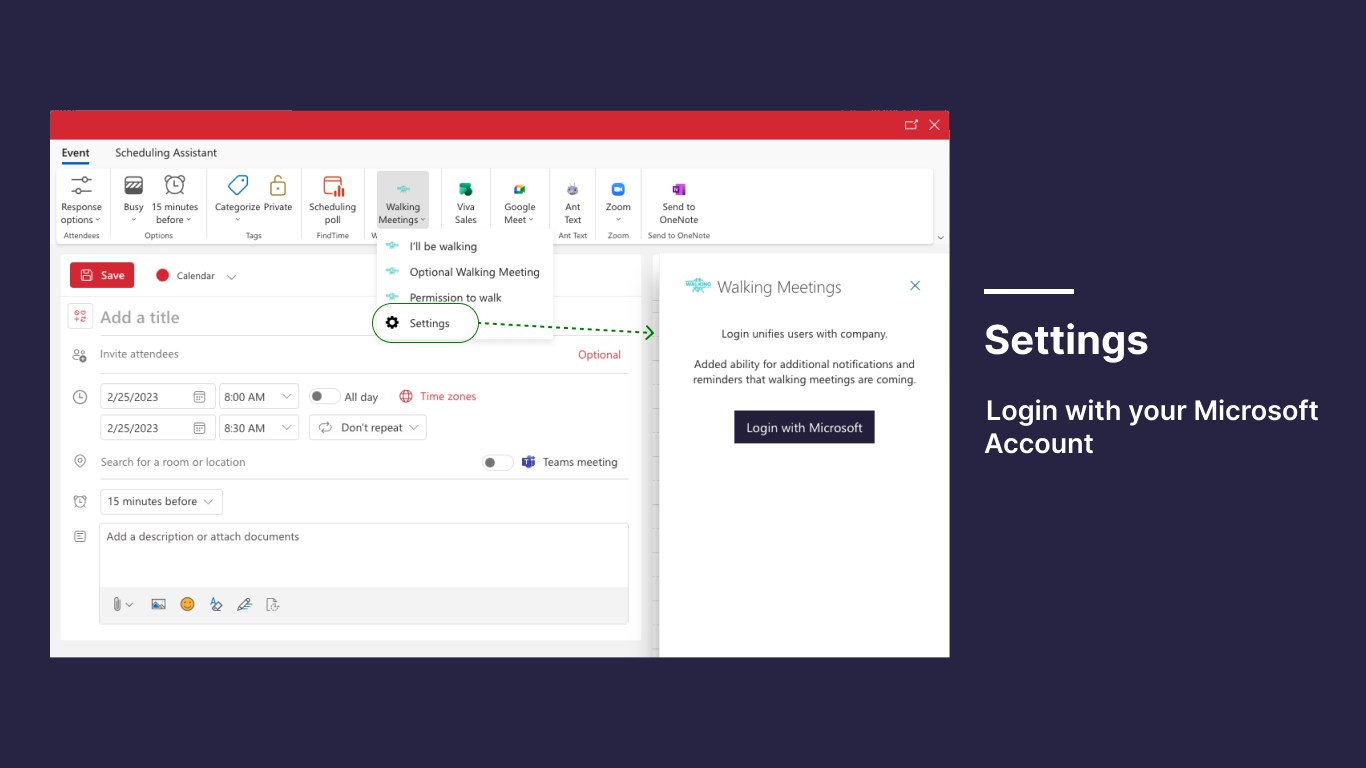Click the document loop icon in editor toolbar

273,604
